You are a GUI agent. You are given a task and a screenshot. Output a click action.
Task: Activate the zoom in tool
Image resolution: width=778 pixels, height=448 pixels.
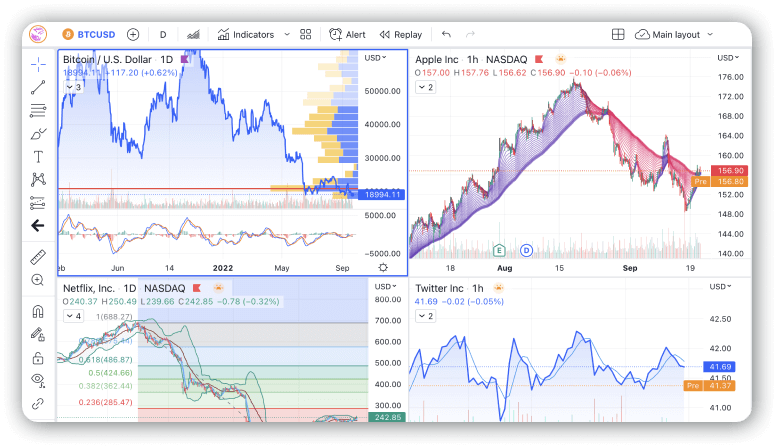tap(38, 280)
